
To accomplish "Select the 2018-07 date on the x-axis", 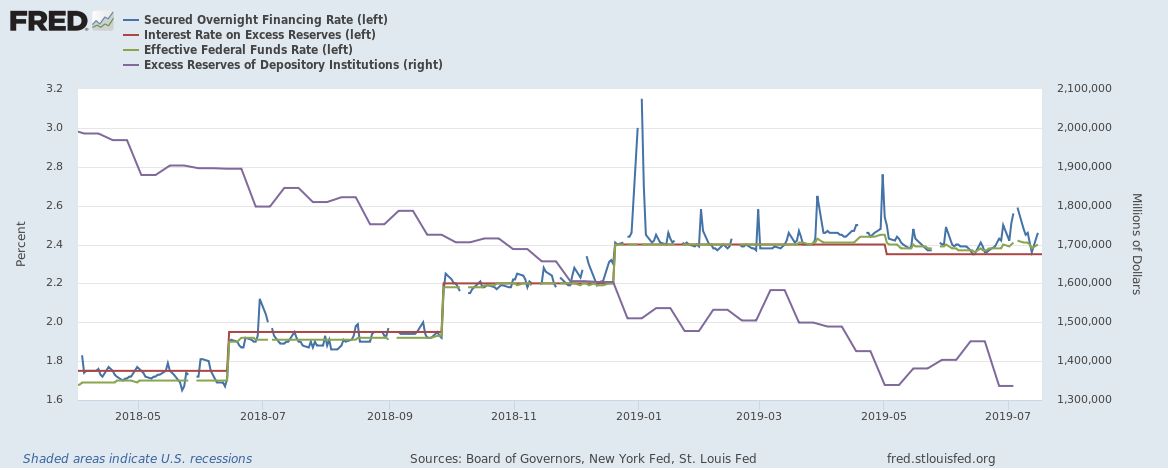I will 262,414.
